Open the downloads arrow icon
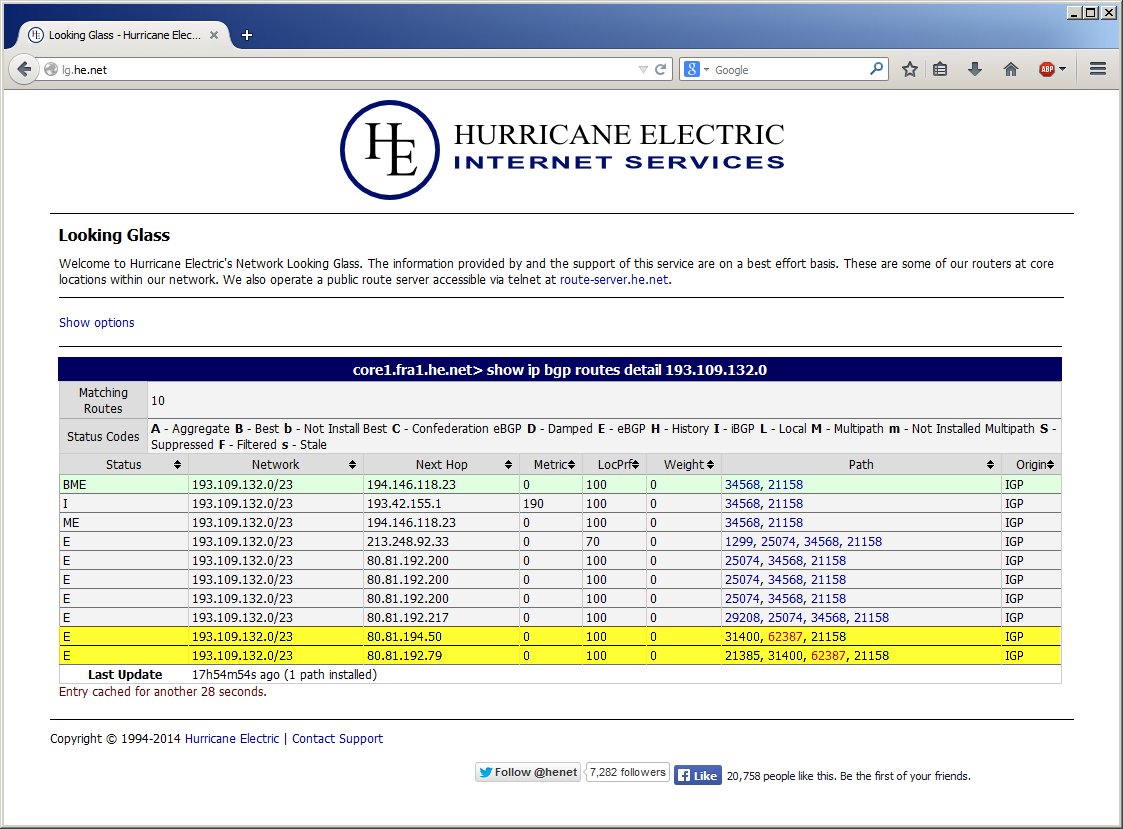Image resolution: width=1123 pixels, height=829 pixels. pyautogui.click(x=975, y=69)
